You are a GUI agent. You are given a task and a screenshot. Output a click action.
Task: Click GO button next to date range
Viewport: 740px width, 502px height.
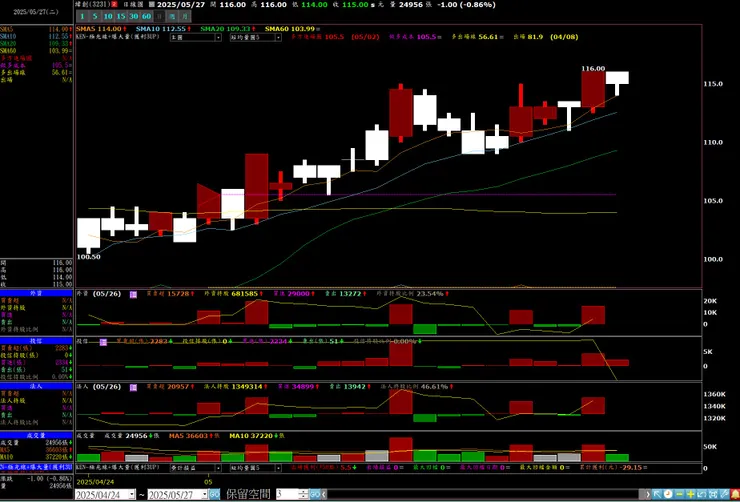pos(215,494)
